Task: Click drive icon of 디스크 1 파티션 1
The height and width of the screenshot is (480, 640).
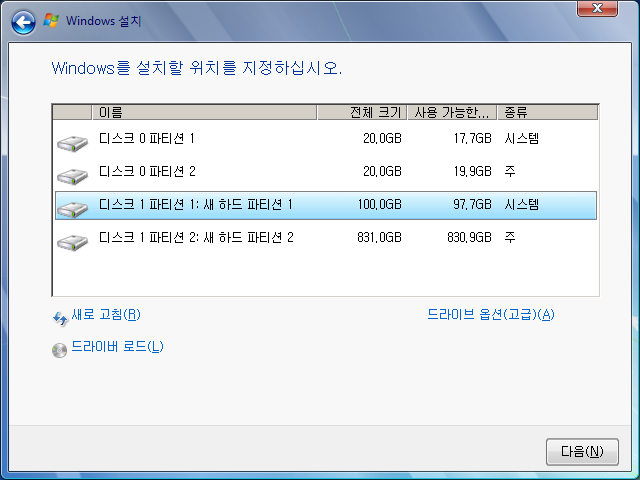Action: click(x=73, y=209)
